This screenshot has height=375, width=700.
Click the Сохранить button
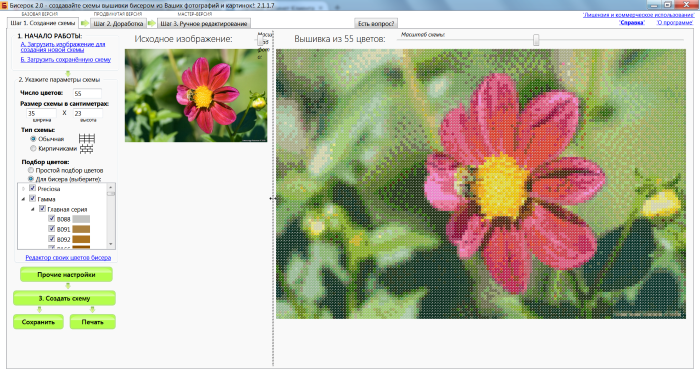38,322
